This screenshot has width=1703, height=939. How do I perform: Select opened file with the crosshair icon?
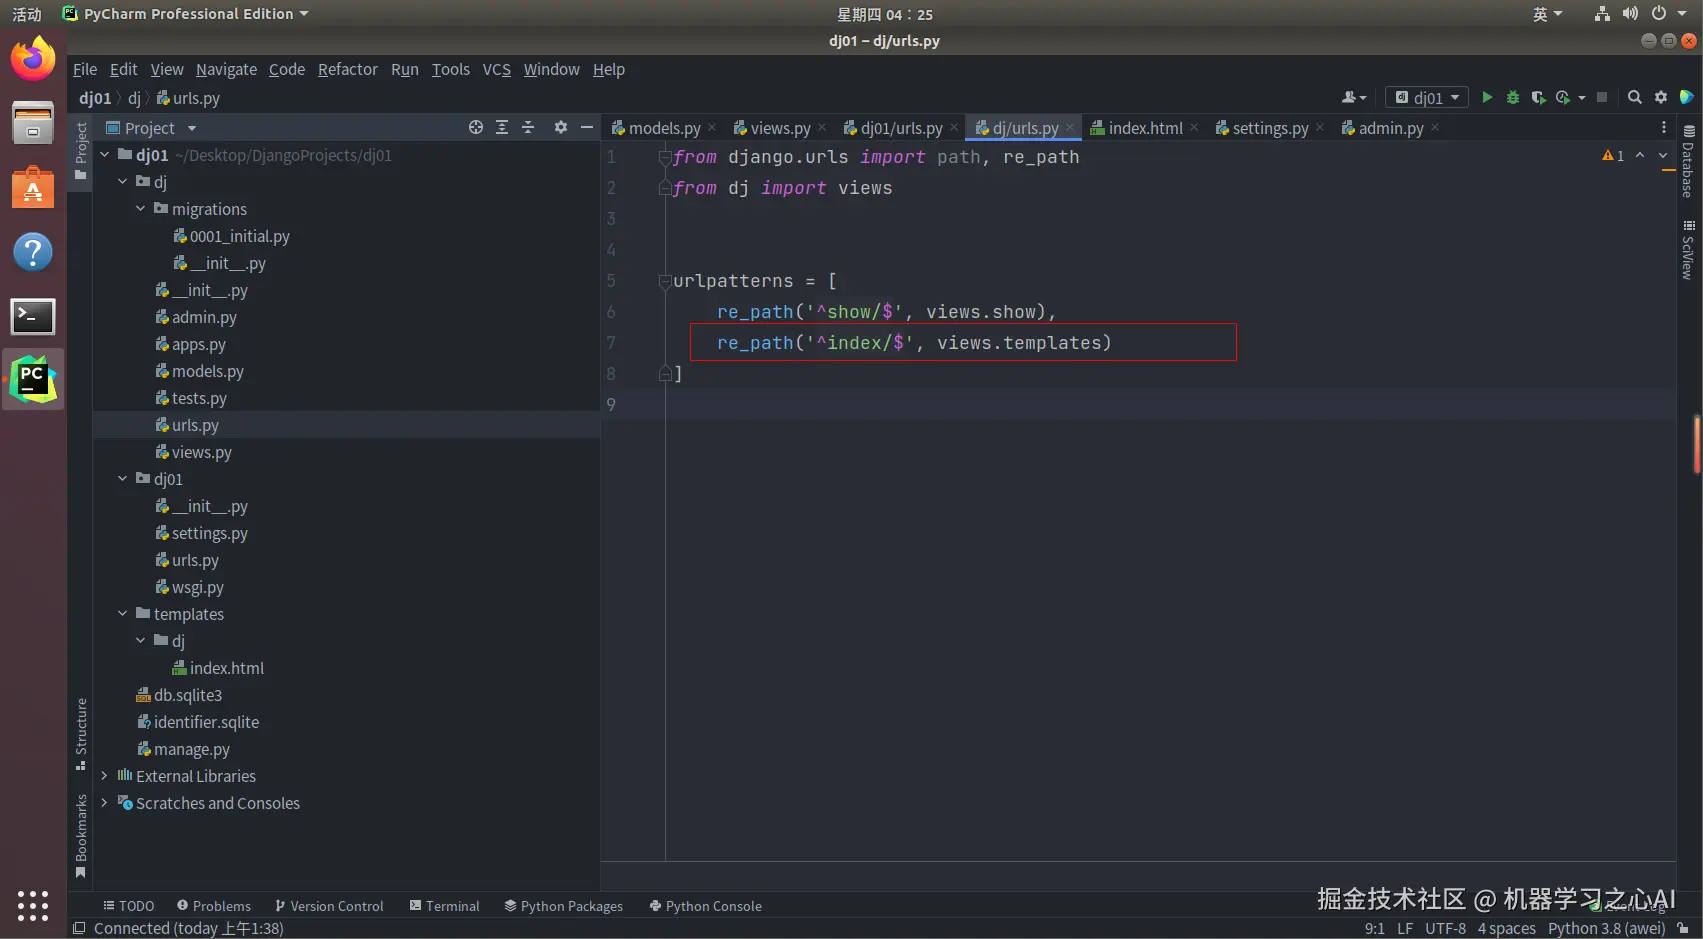point(476,127)
